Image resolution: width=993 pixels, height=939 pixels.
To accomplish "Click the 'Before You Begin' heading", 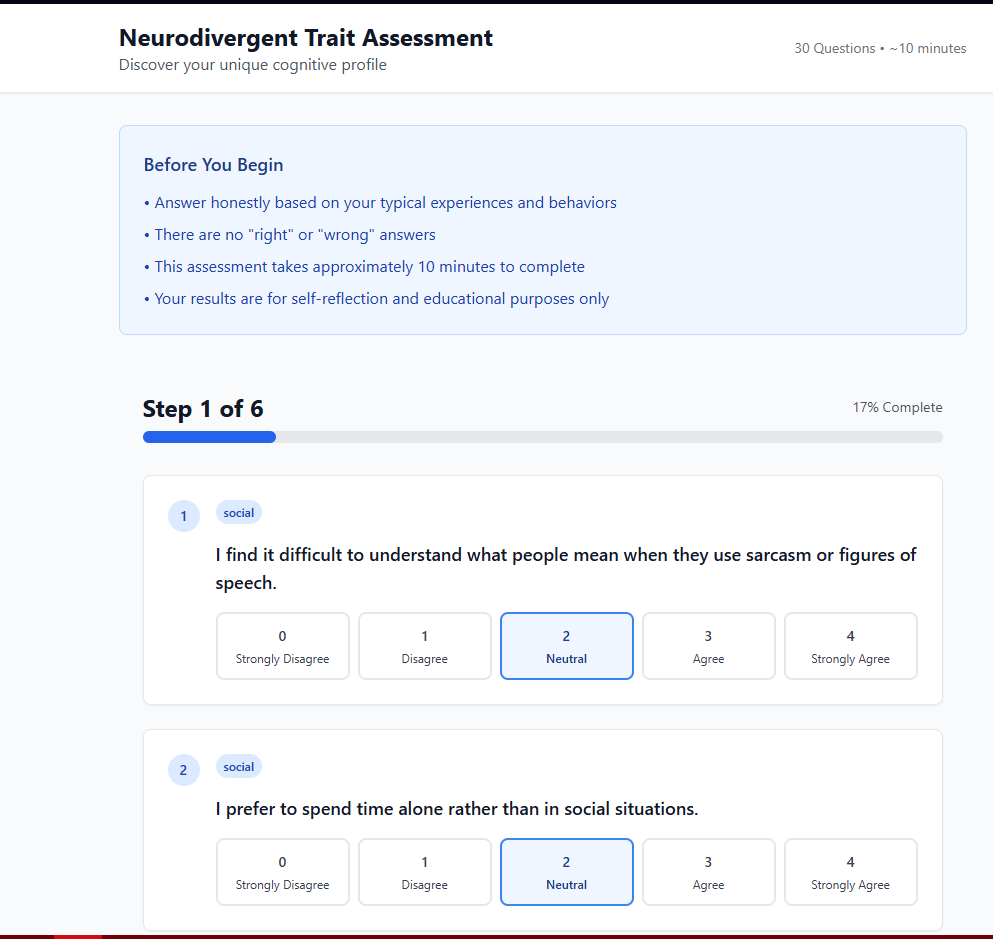I will coord(213,165).
